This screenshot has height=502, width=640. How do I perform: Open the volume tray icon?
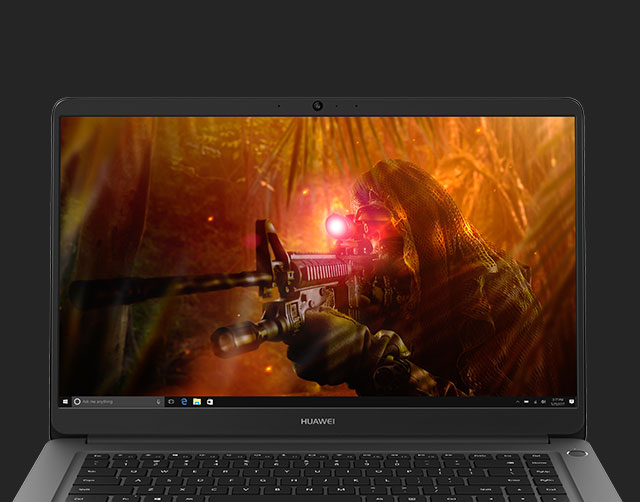click(543, 402)
